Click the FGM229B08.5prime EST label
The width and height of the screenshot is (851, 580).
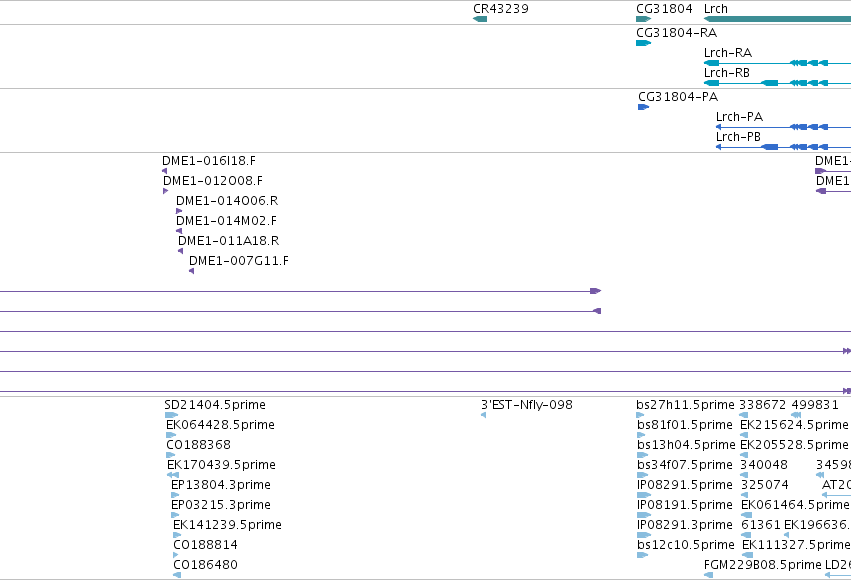click(x=763, y=565)
